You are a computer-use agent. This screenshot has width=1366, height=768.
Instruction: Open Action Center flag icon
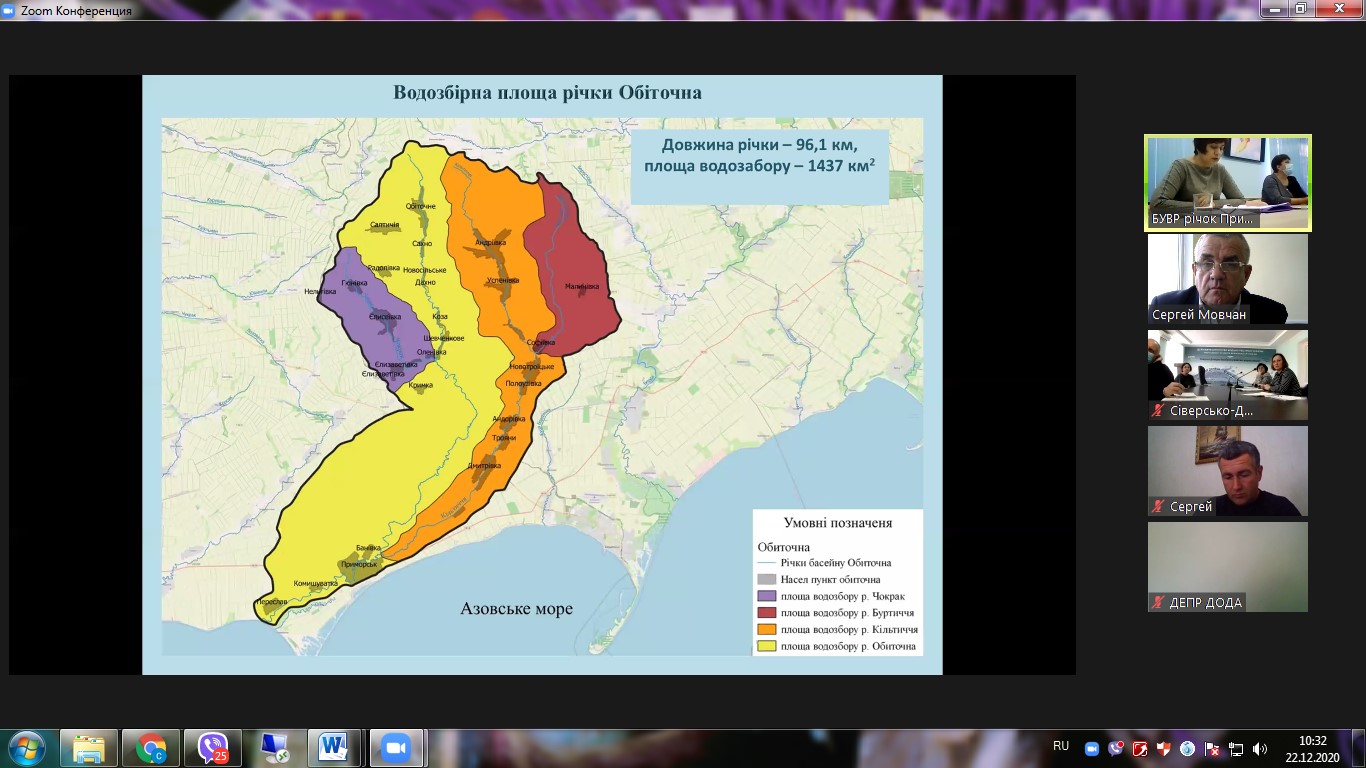[x=1212, y=749]
